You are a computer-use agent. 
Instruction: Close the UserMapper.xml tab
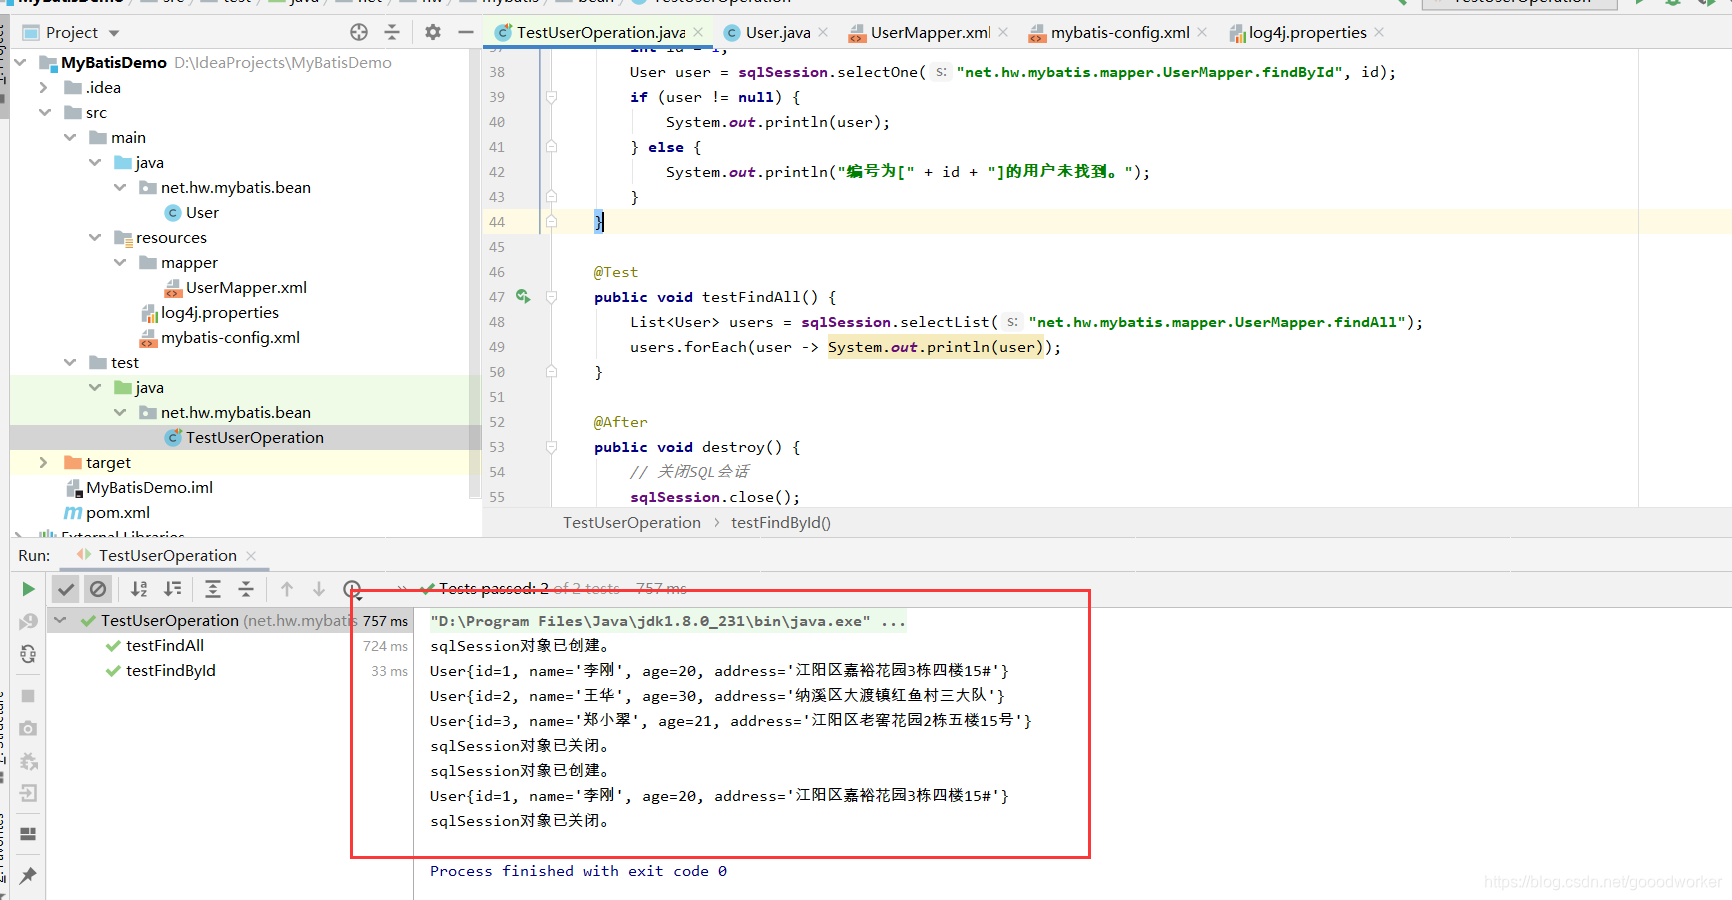[1003, 32]
